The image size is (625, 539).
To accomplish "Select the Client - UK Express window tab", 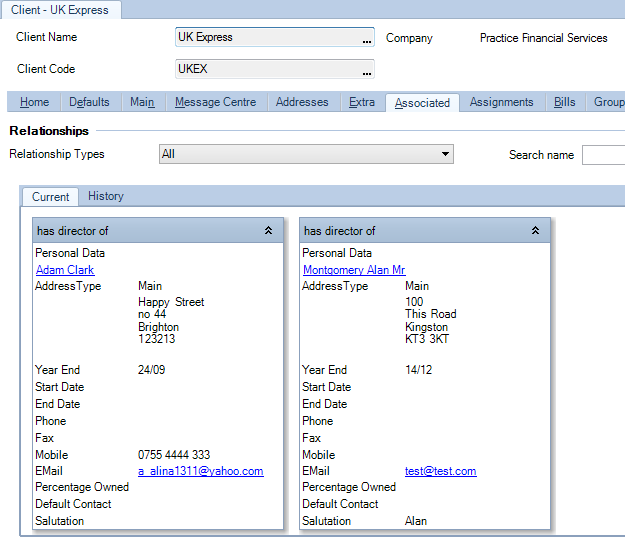I will click(x=60, y=10).
